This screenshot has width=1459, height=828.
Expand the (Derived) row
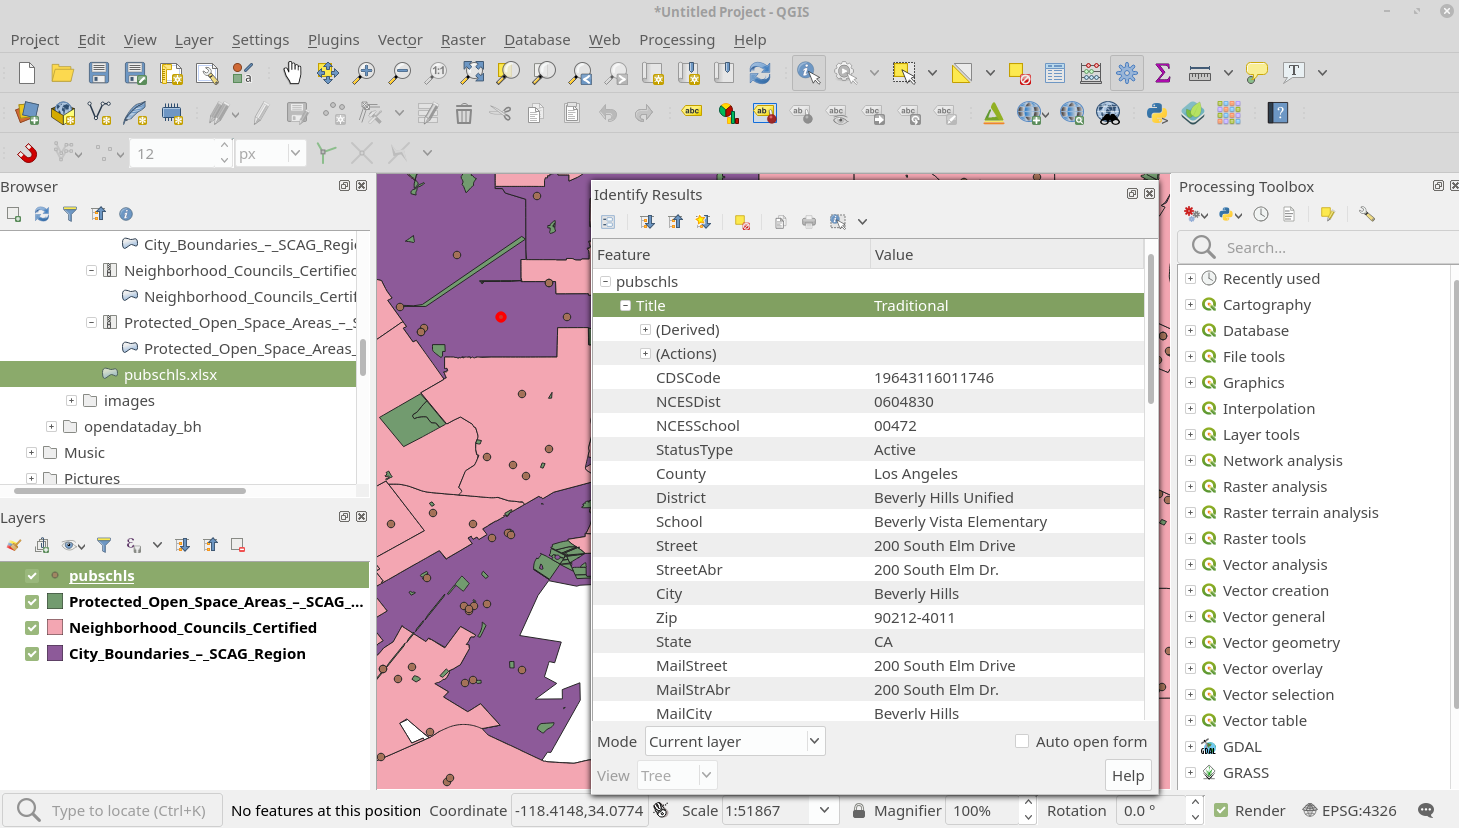pos(645,329)
